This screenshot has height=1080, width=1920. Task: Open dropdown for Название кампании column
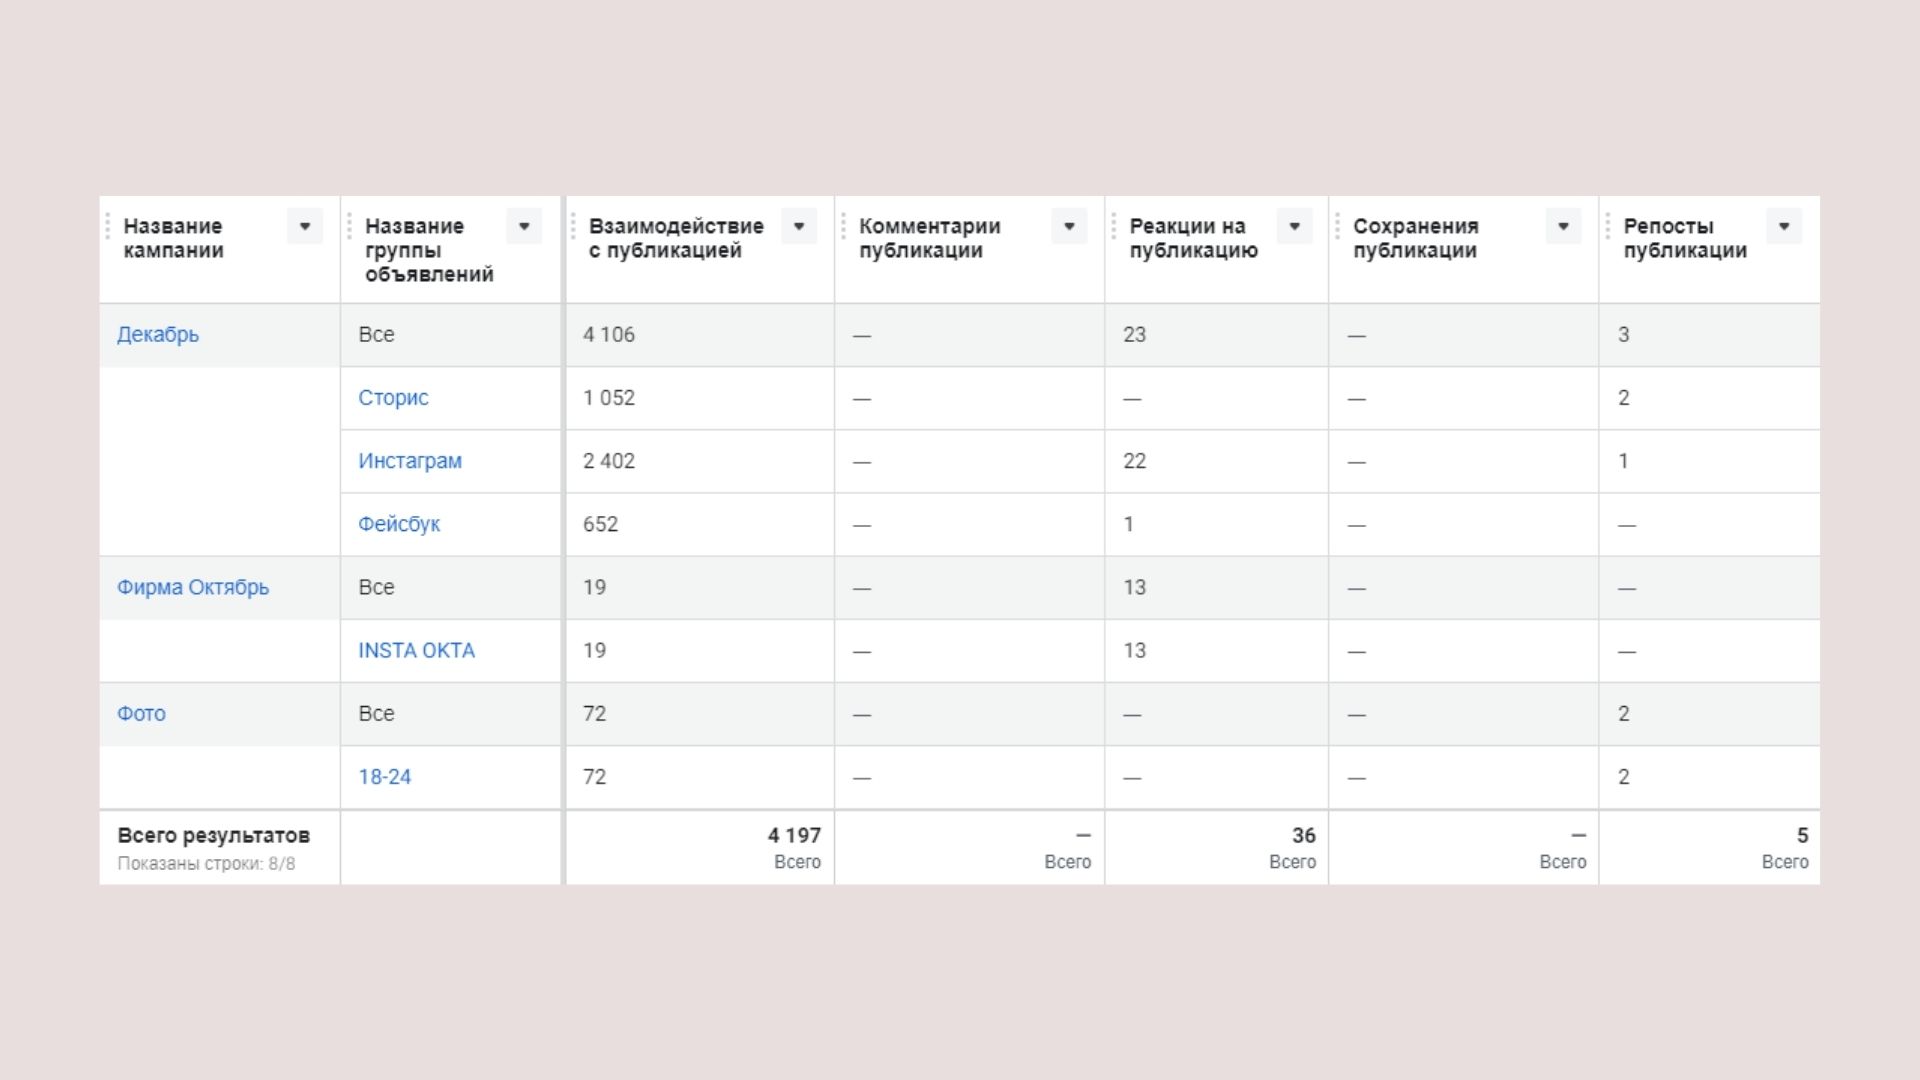coord(305,226)
